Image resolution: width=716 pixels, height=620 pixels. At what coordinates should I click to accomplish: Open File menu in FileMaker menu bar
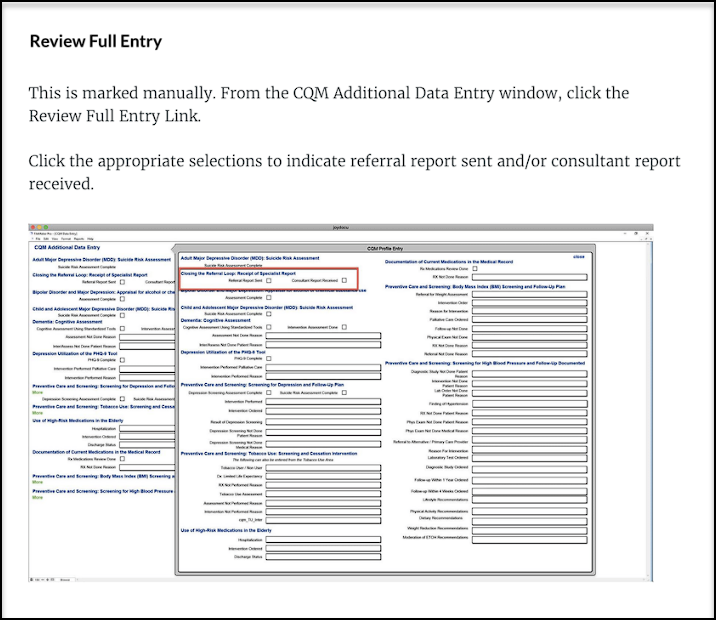[38, 239]
